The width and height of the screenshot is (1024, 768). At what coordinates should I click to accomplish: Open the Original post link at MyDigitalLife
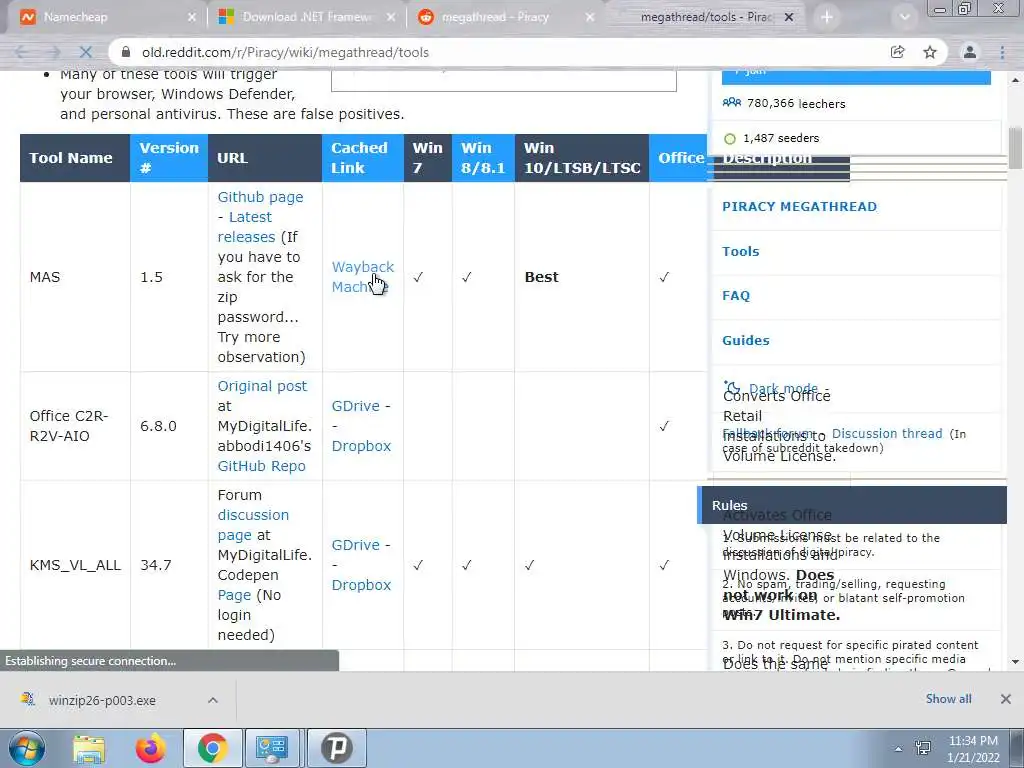coord(262,386)
